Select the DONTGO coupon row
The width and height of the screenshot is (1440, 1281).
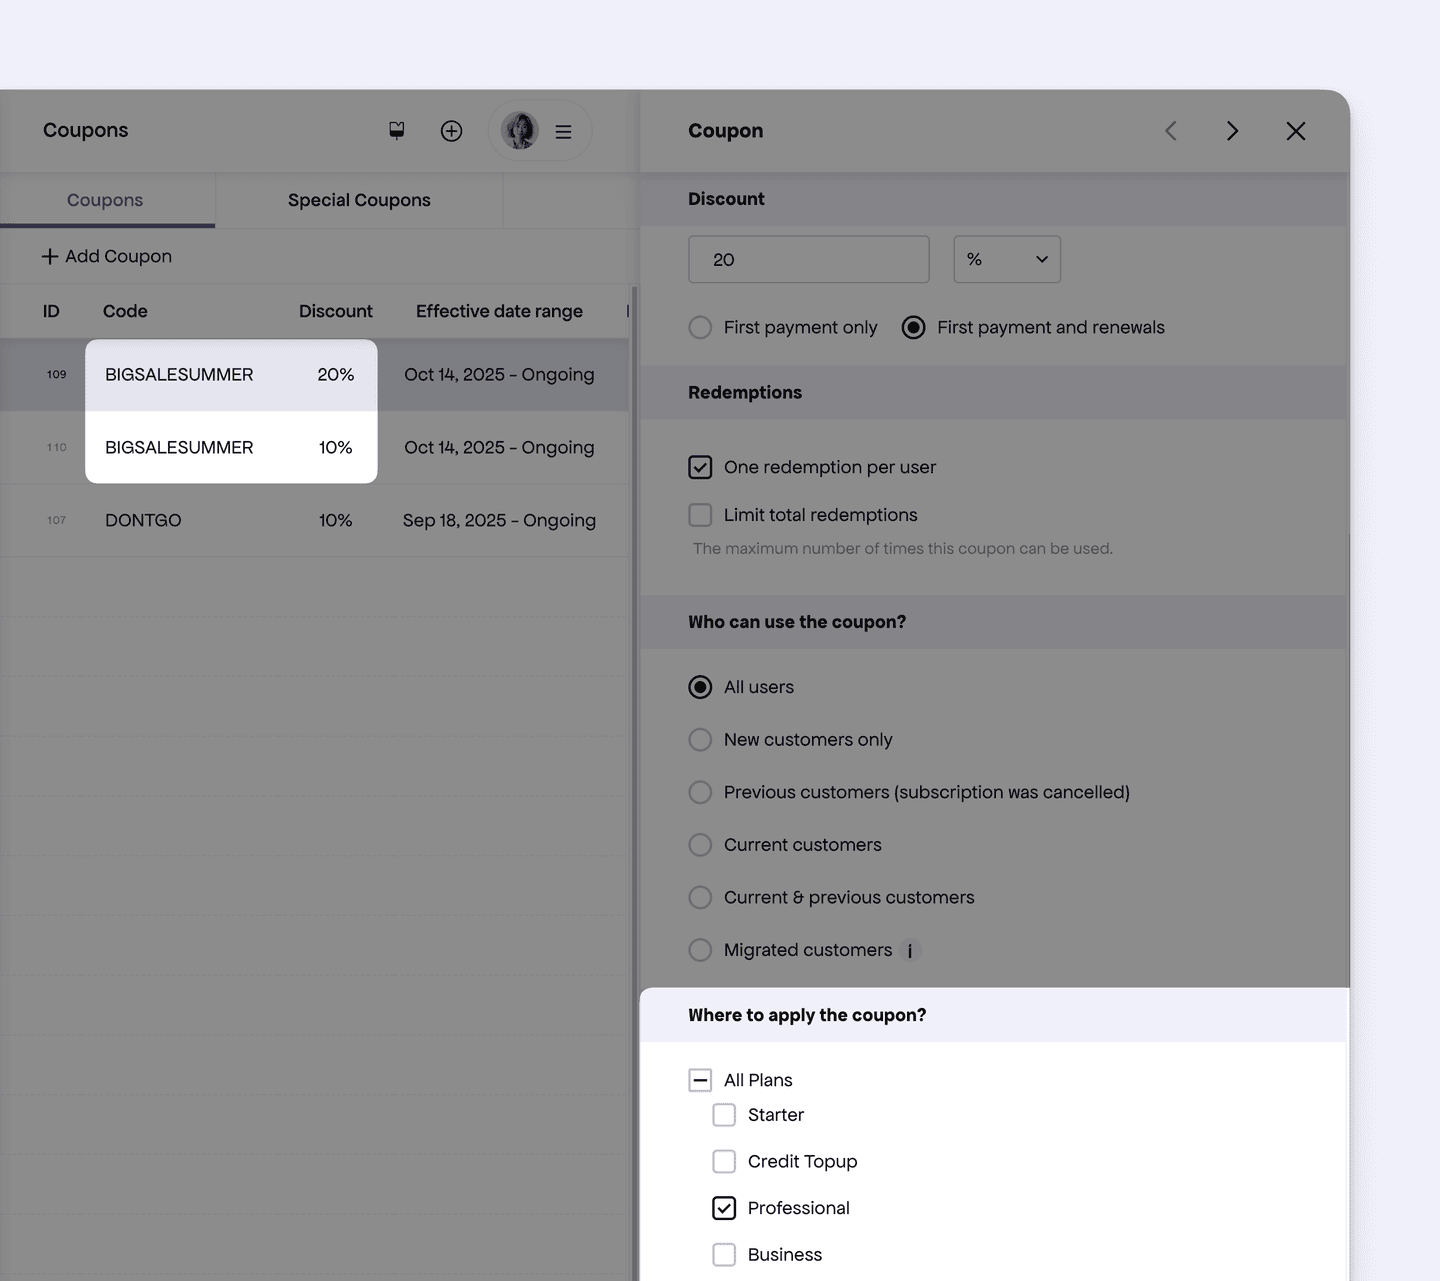point(300,520)
